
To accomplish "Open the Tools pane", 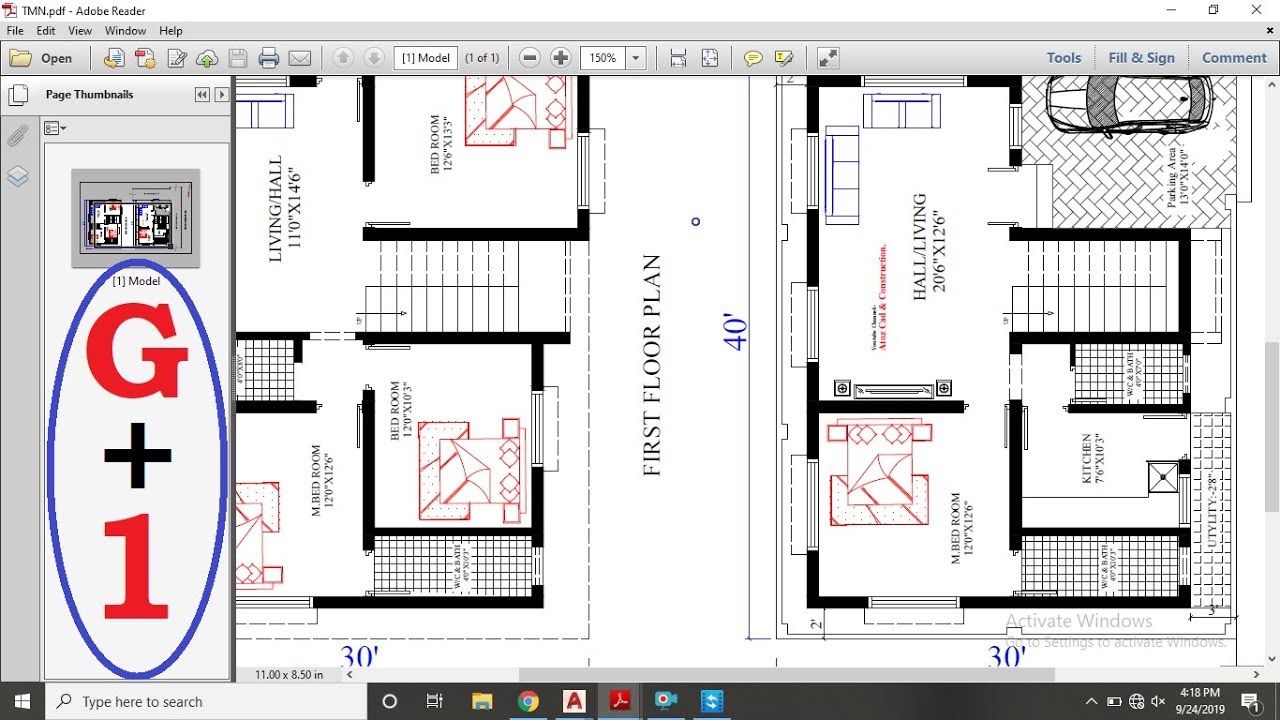I will tap(1064, 58).
